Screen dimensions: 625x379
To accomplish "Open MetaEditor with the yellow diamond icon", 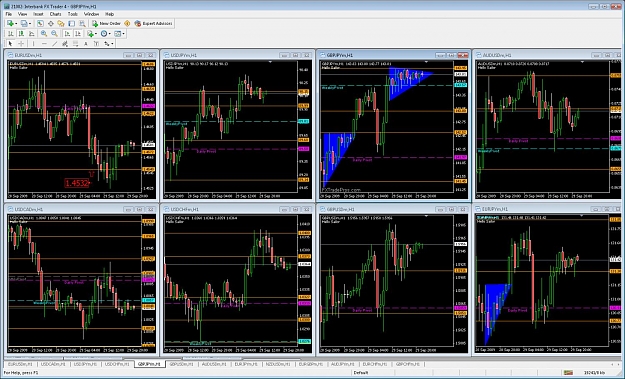I will (127, 24).
